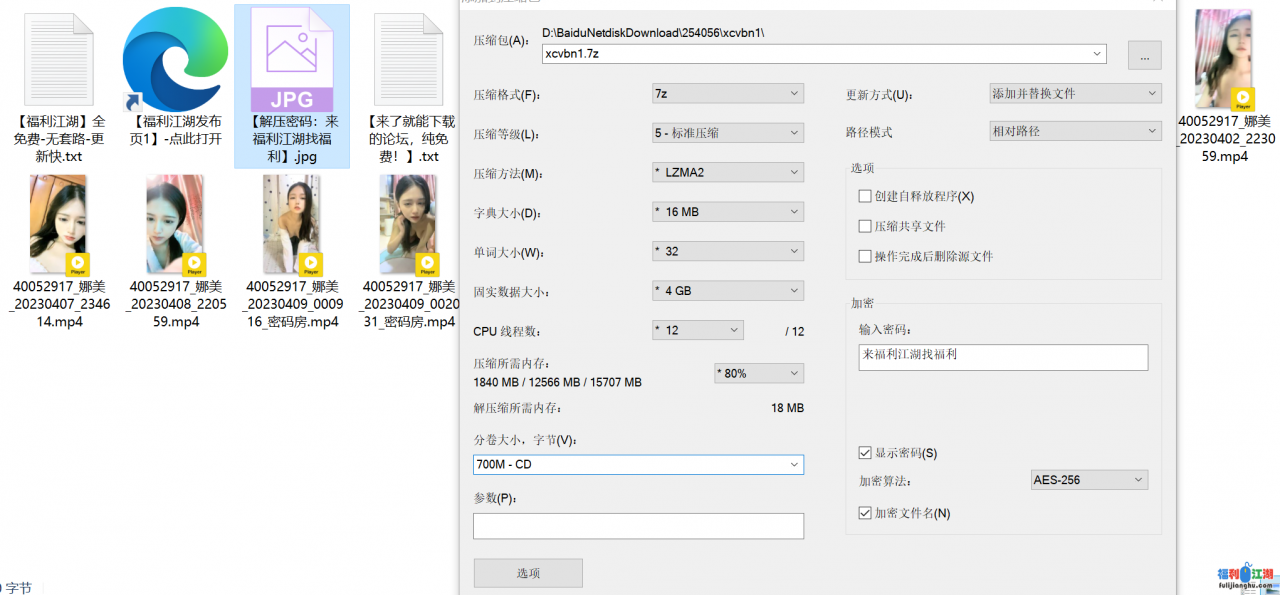
Task: Open the 更新方式 添加并替换文件 dropdown
Action: (1075, 92)
